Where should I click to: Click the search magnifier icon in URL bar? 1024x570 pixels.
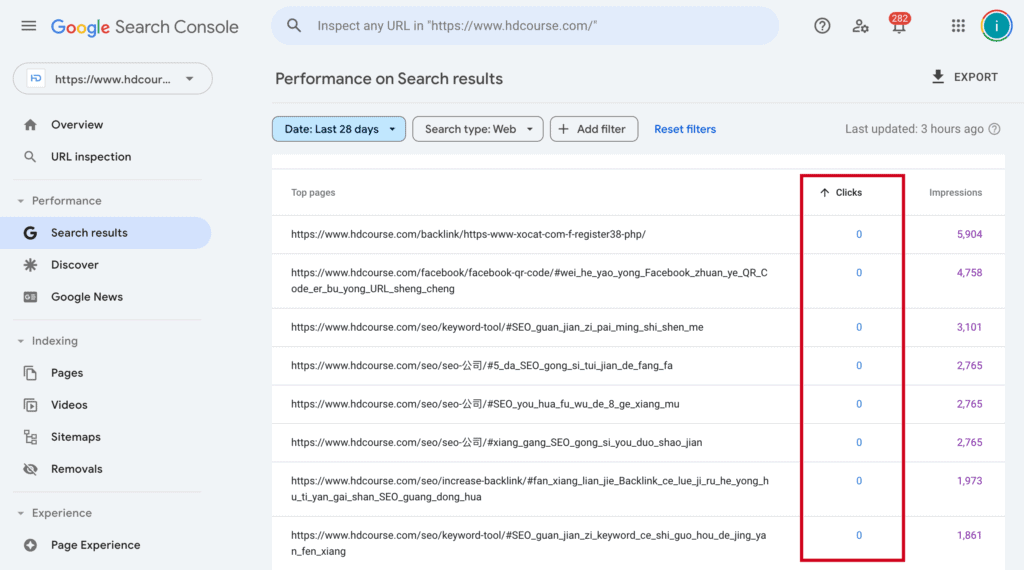pyautogui.click(x=294, y=25)
